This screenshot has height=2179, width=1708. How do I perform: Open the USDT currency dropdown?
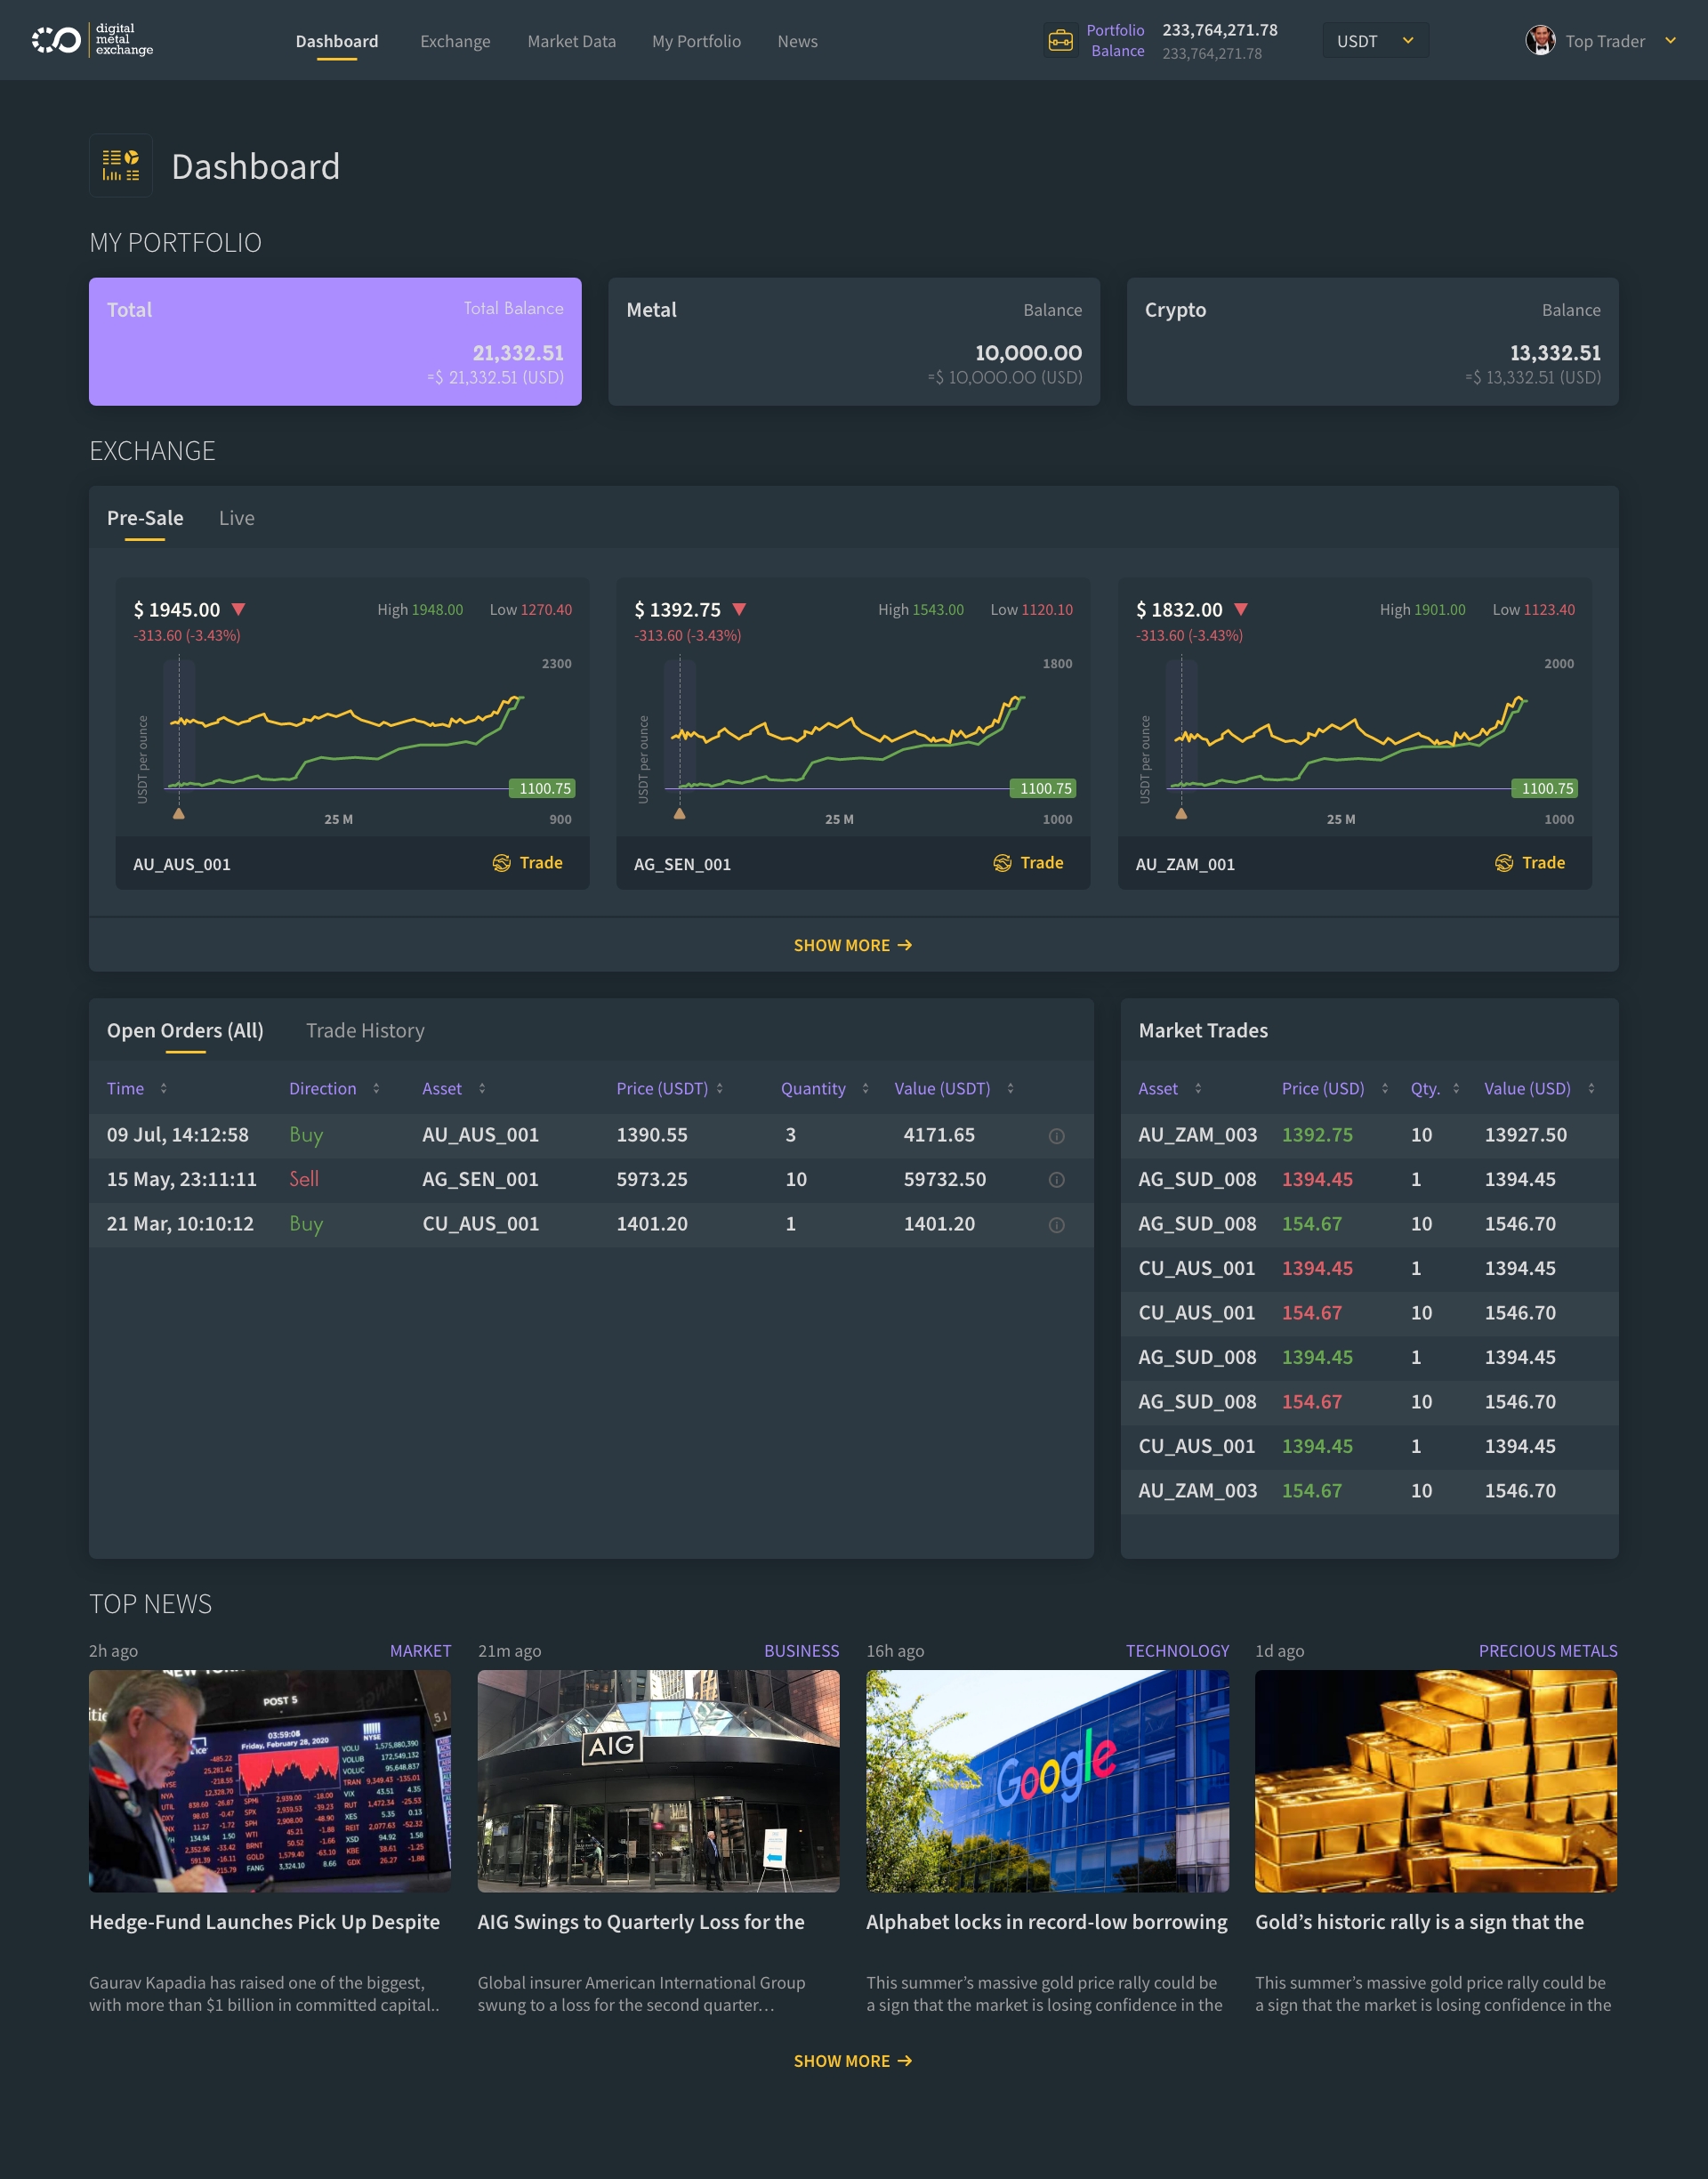point(1375,41)
